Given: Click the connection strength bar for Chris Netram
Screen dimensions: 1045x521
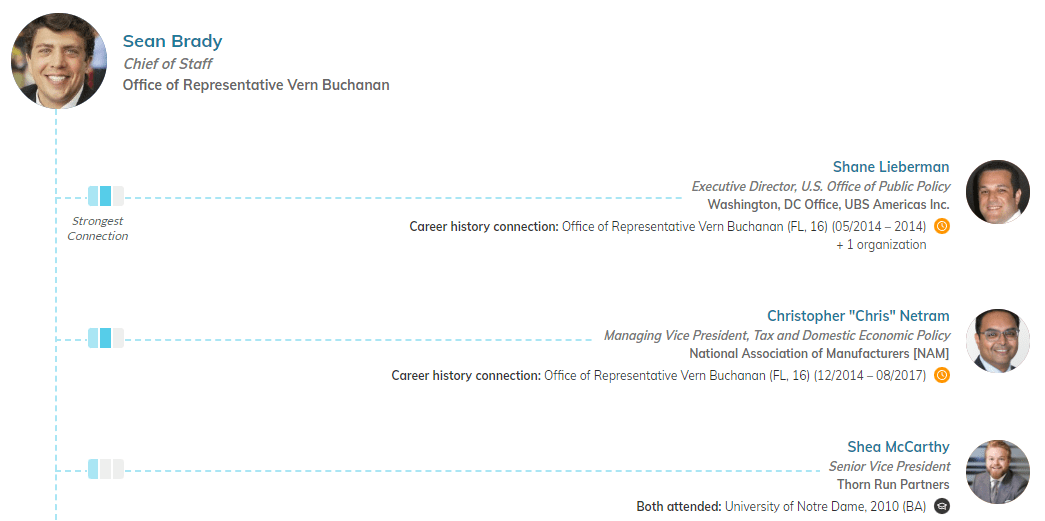Looking at the screenshot, I should pyautogui.click(x=105, y=338).
